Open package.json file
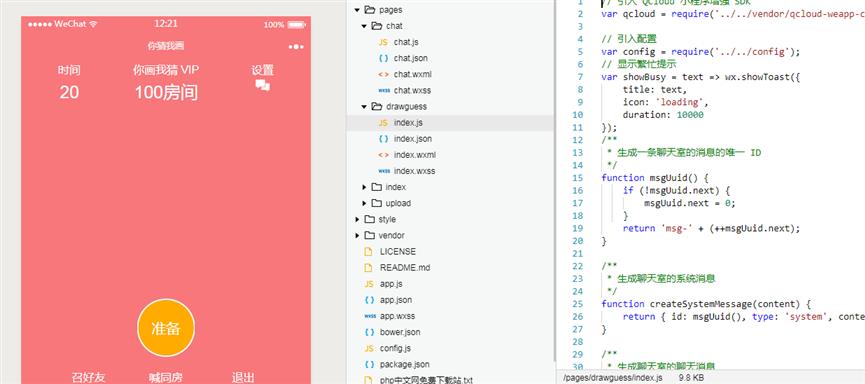Viewport: 865px width, 384px height. coord(404,365)
